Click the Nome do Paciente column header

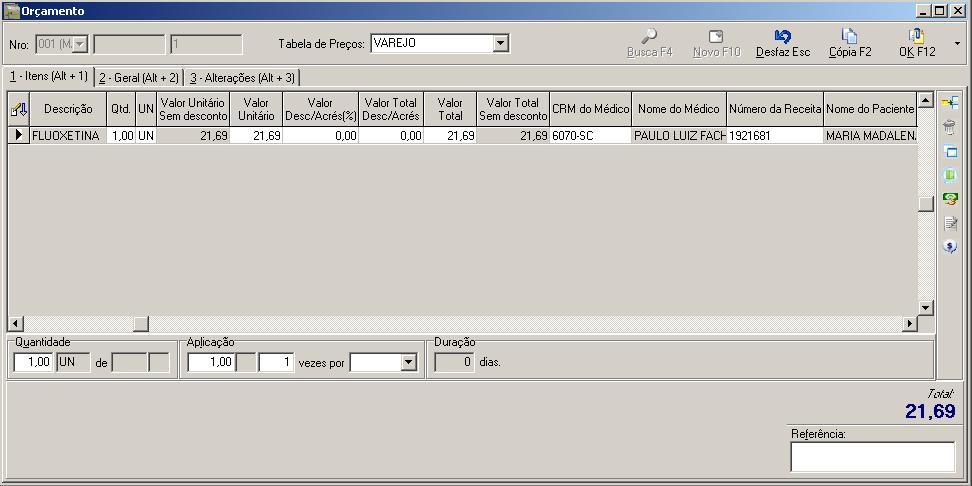(x=870, y=110)
